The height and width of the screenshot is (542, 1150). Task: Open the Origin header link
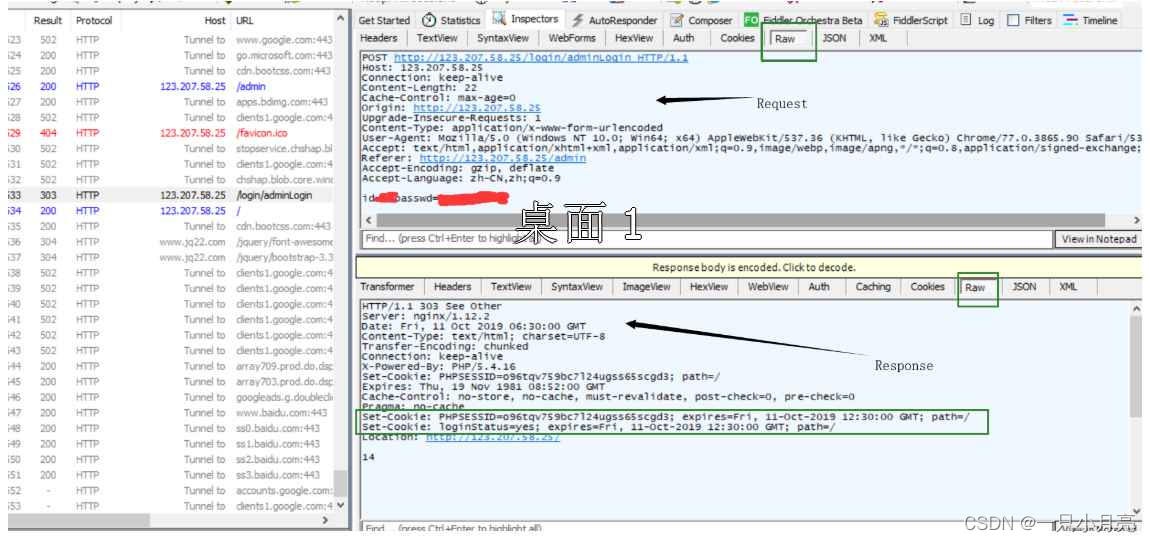(477, 108)
